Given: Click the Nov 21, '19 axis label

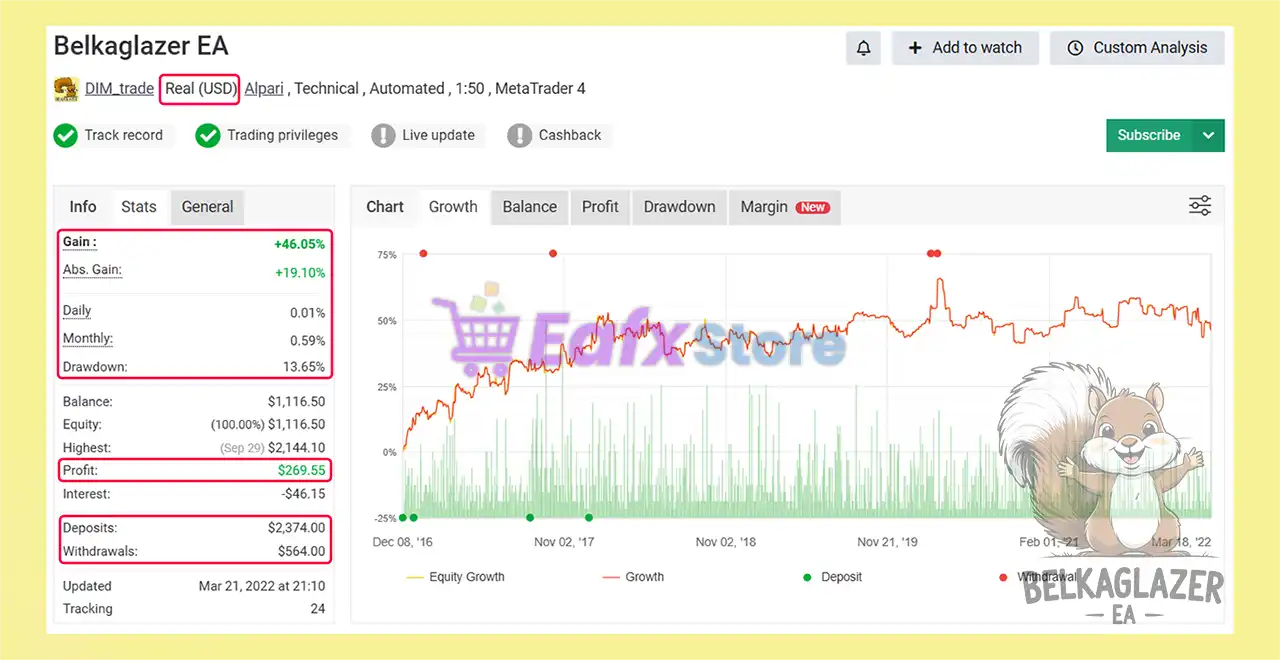Looking at the screenshot, I should (887, 541).
